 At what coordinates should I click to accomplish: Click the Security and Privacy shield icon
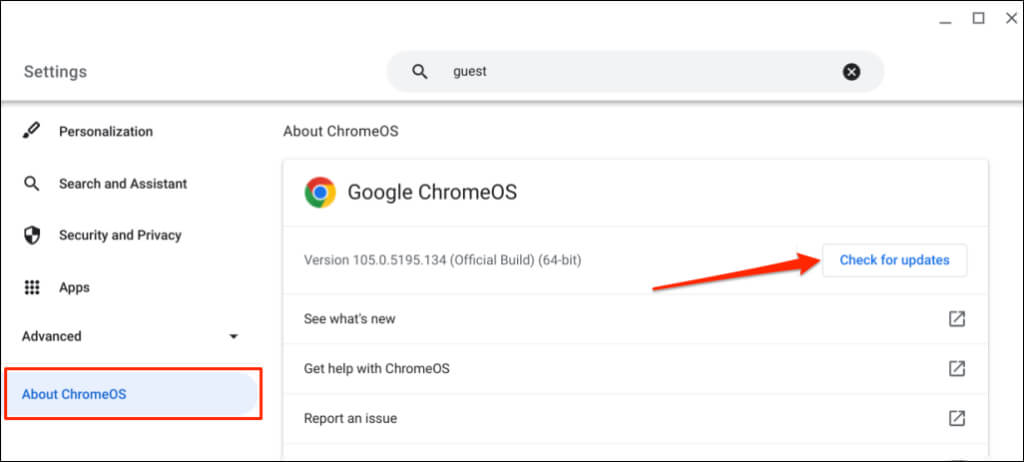pos(32,236)
